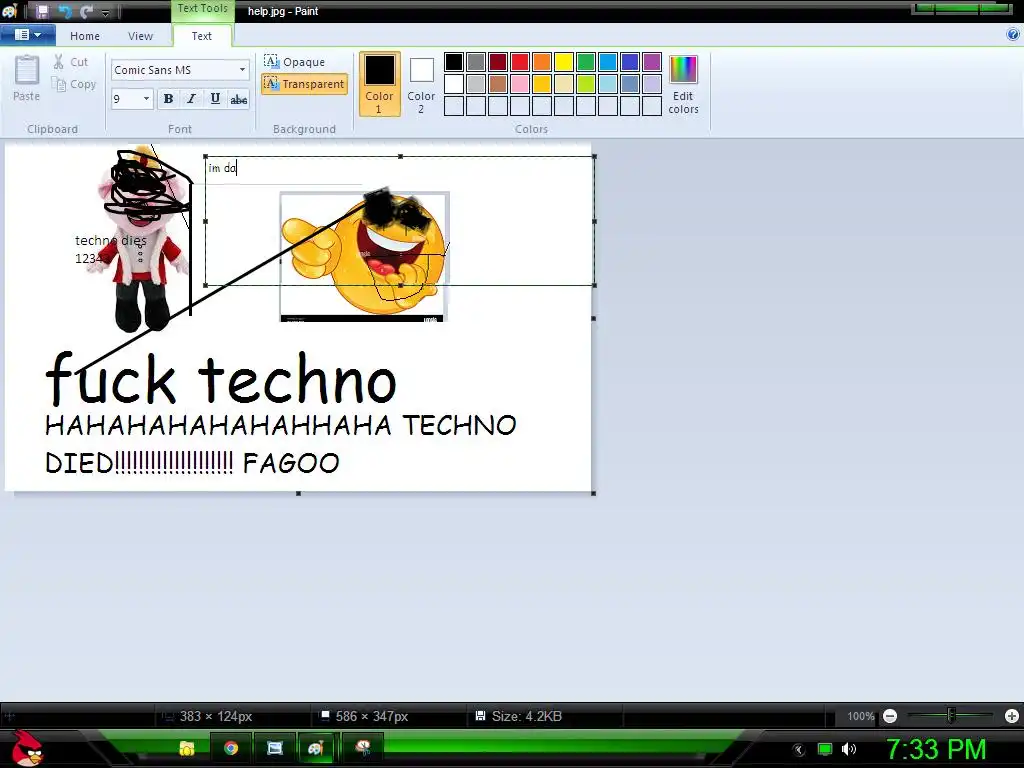Click the Cut scissors button

(x=71, y=62)
